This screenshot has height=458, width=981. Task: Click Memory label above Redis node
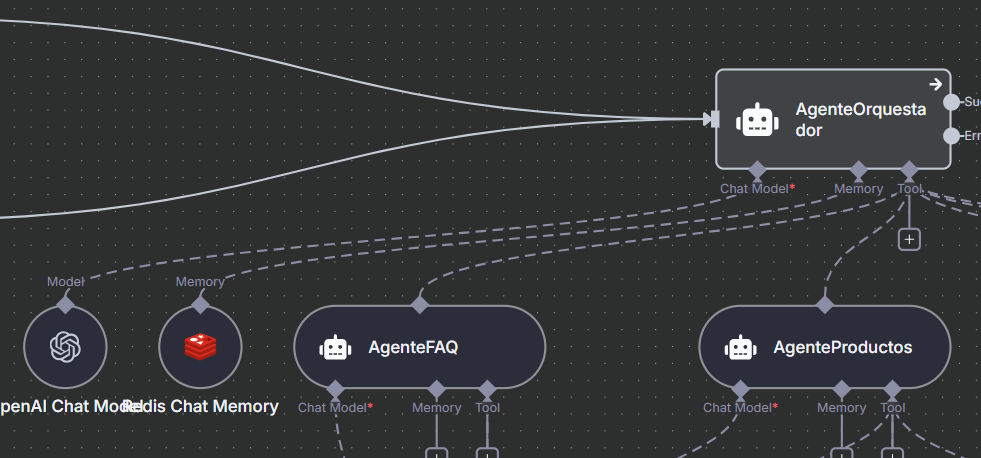click(200, 282)
